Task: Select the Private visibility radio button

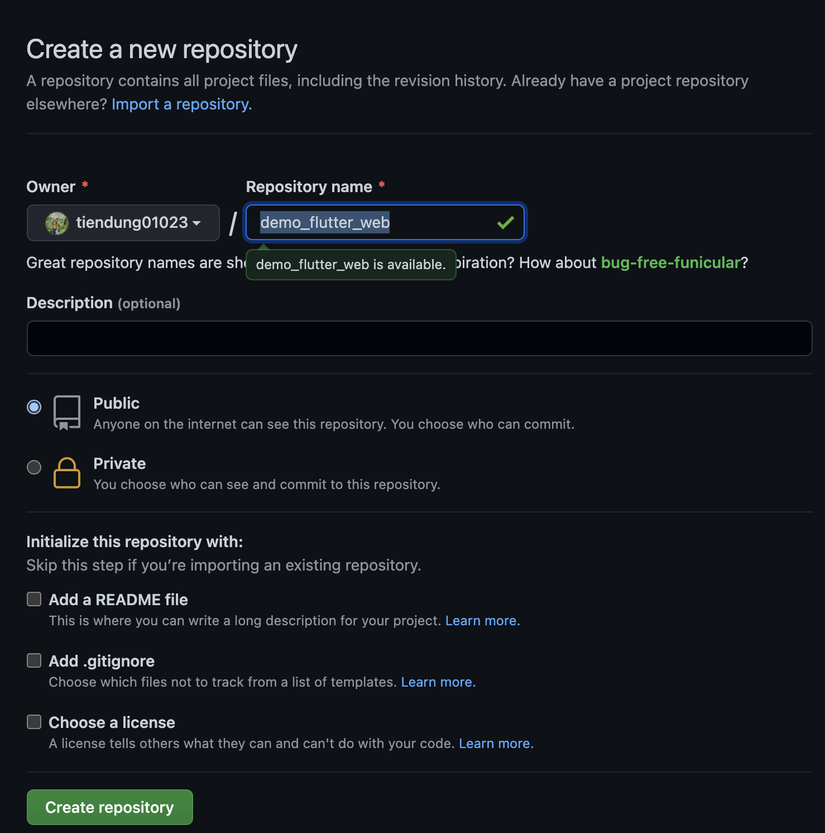Action: click(x=34, y=467)
